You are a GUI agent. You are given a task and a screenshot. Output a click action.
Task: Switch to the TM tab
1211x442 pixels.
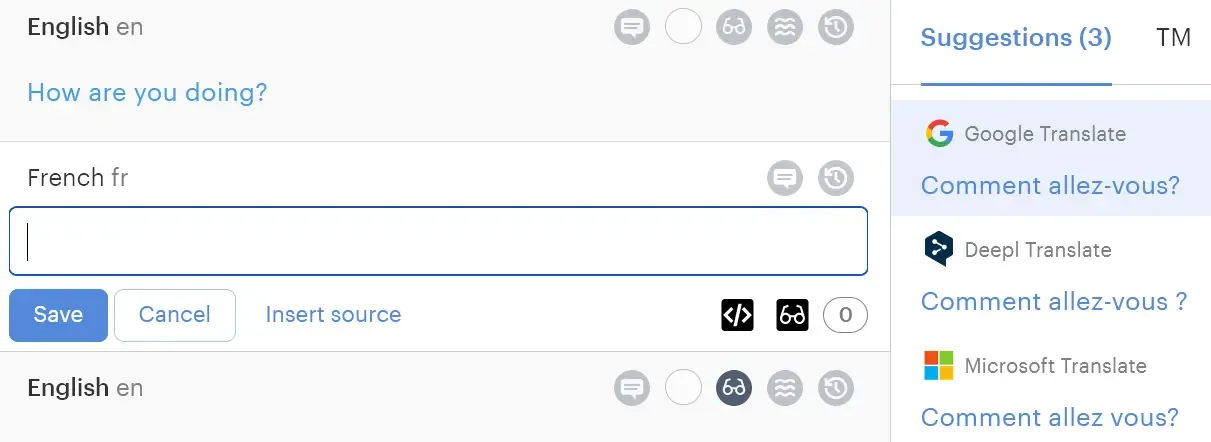click(x=1173, y=38)
